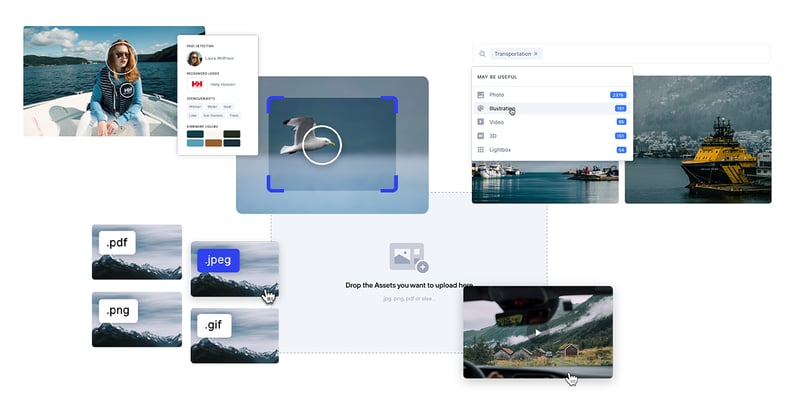The height and width of the screenshot is (400, 800).
Task: Click the Lightbox grid icon
Action: [x=481, y=150]
